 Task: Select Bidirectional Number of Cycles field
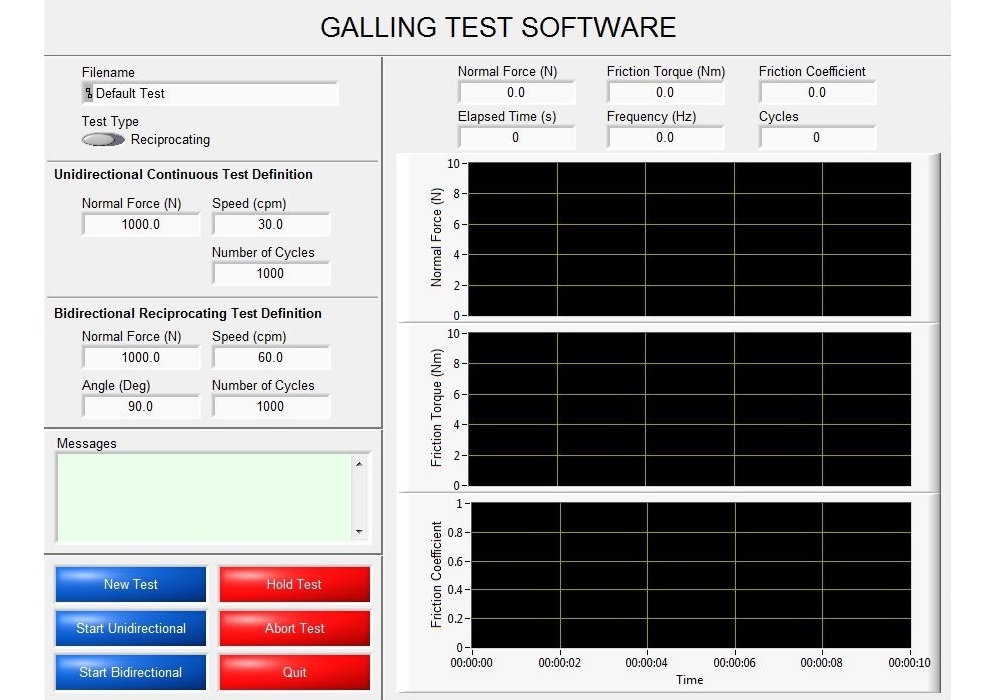271,407
